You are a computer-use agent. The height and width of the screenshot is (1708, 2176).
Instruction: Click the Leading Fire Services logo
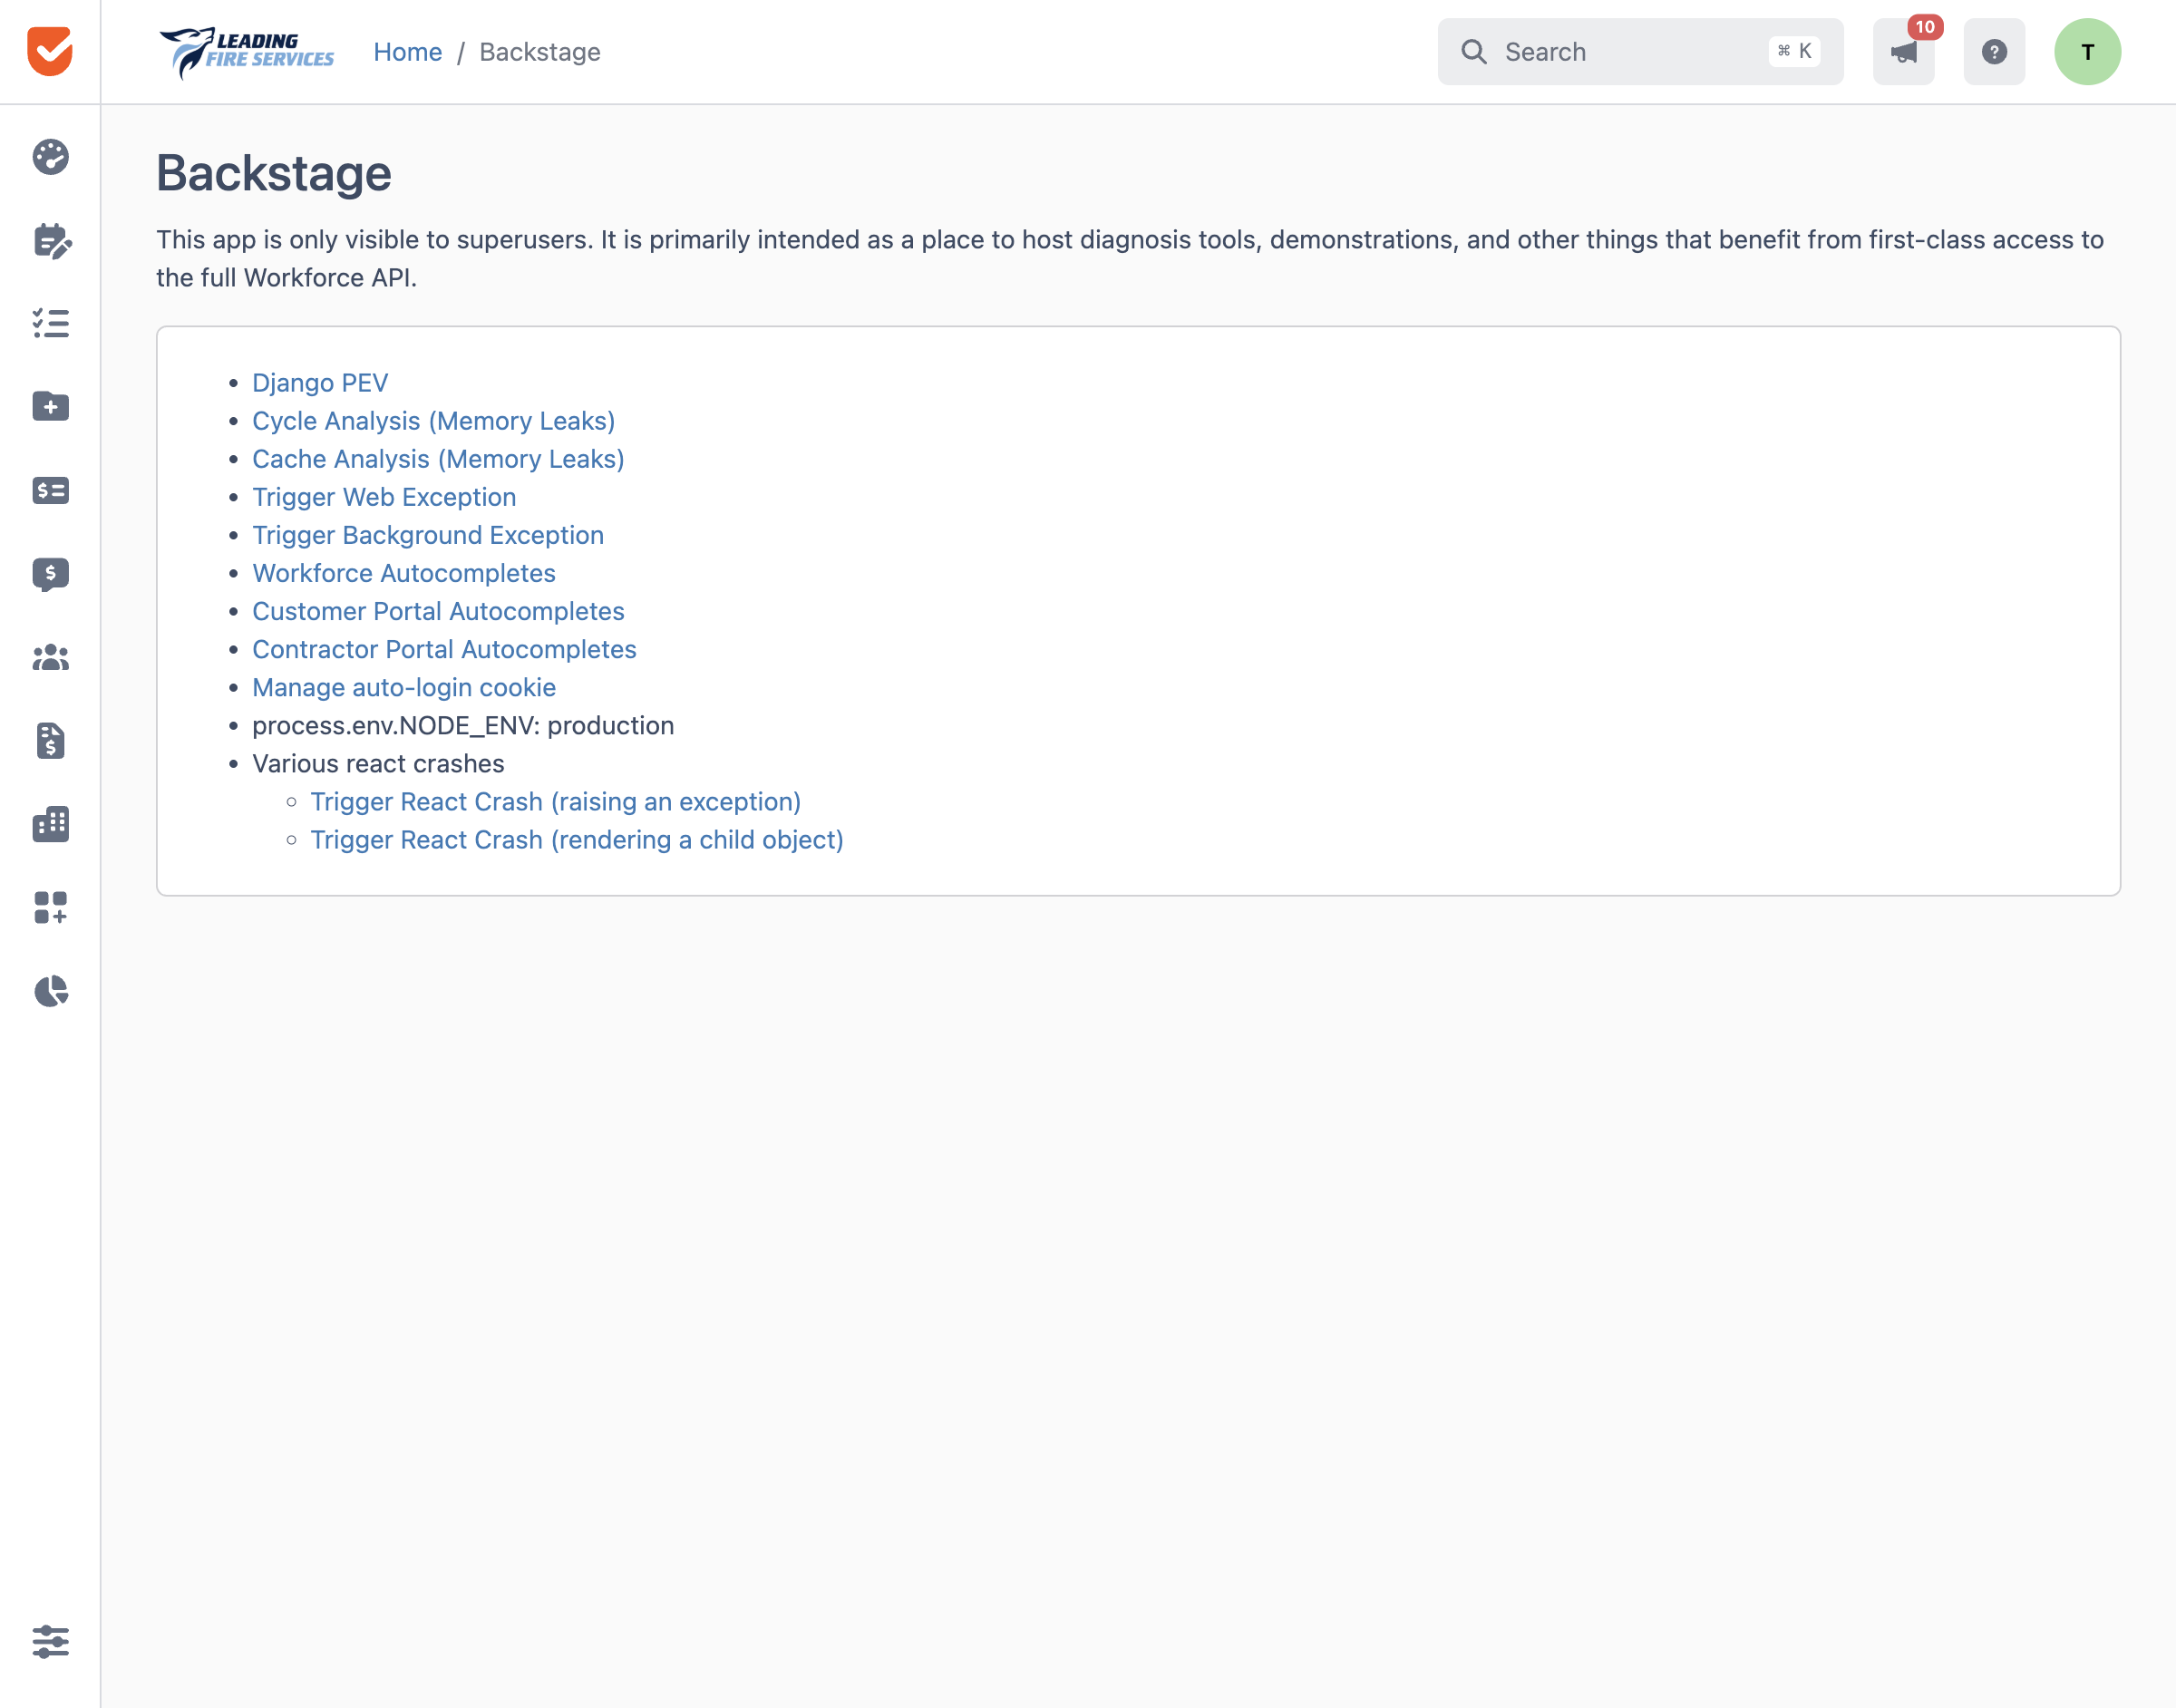tap(246, 52)
